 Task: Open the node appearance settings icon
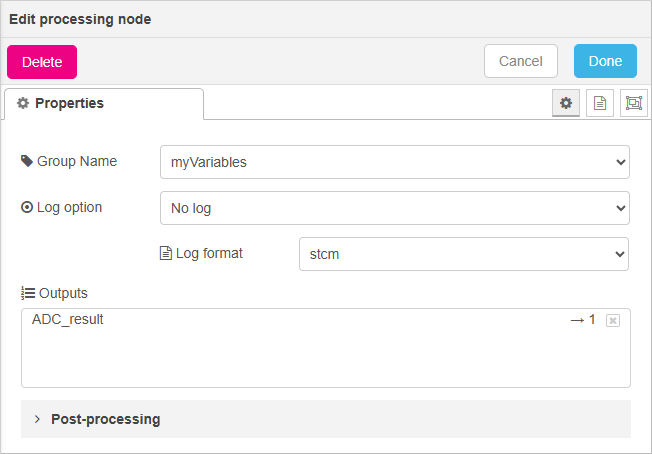coord(634,103)
